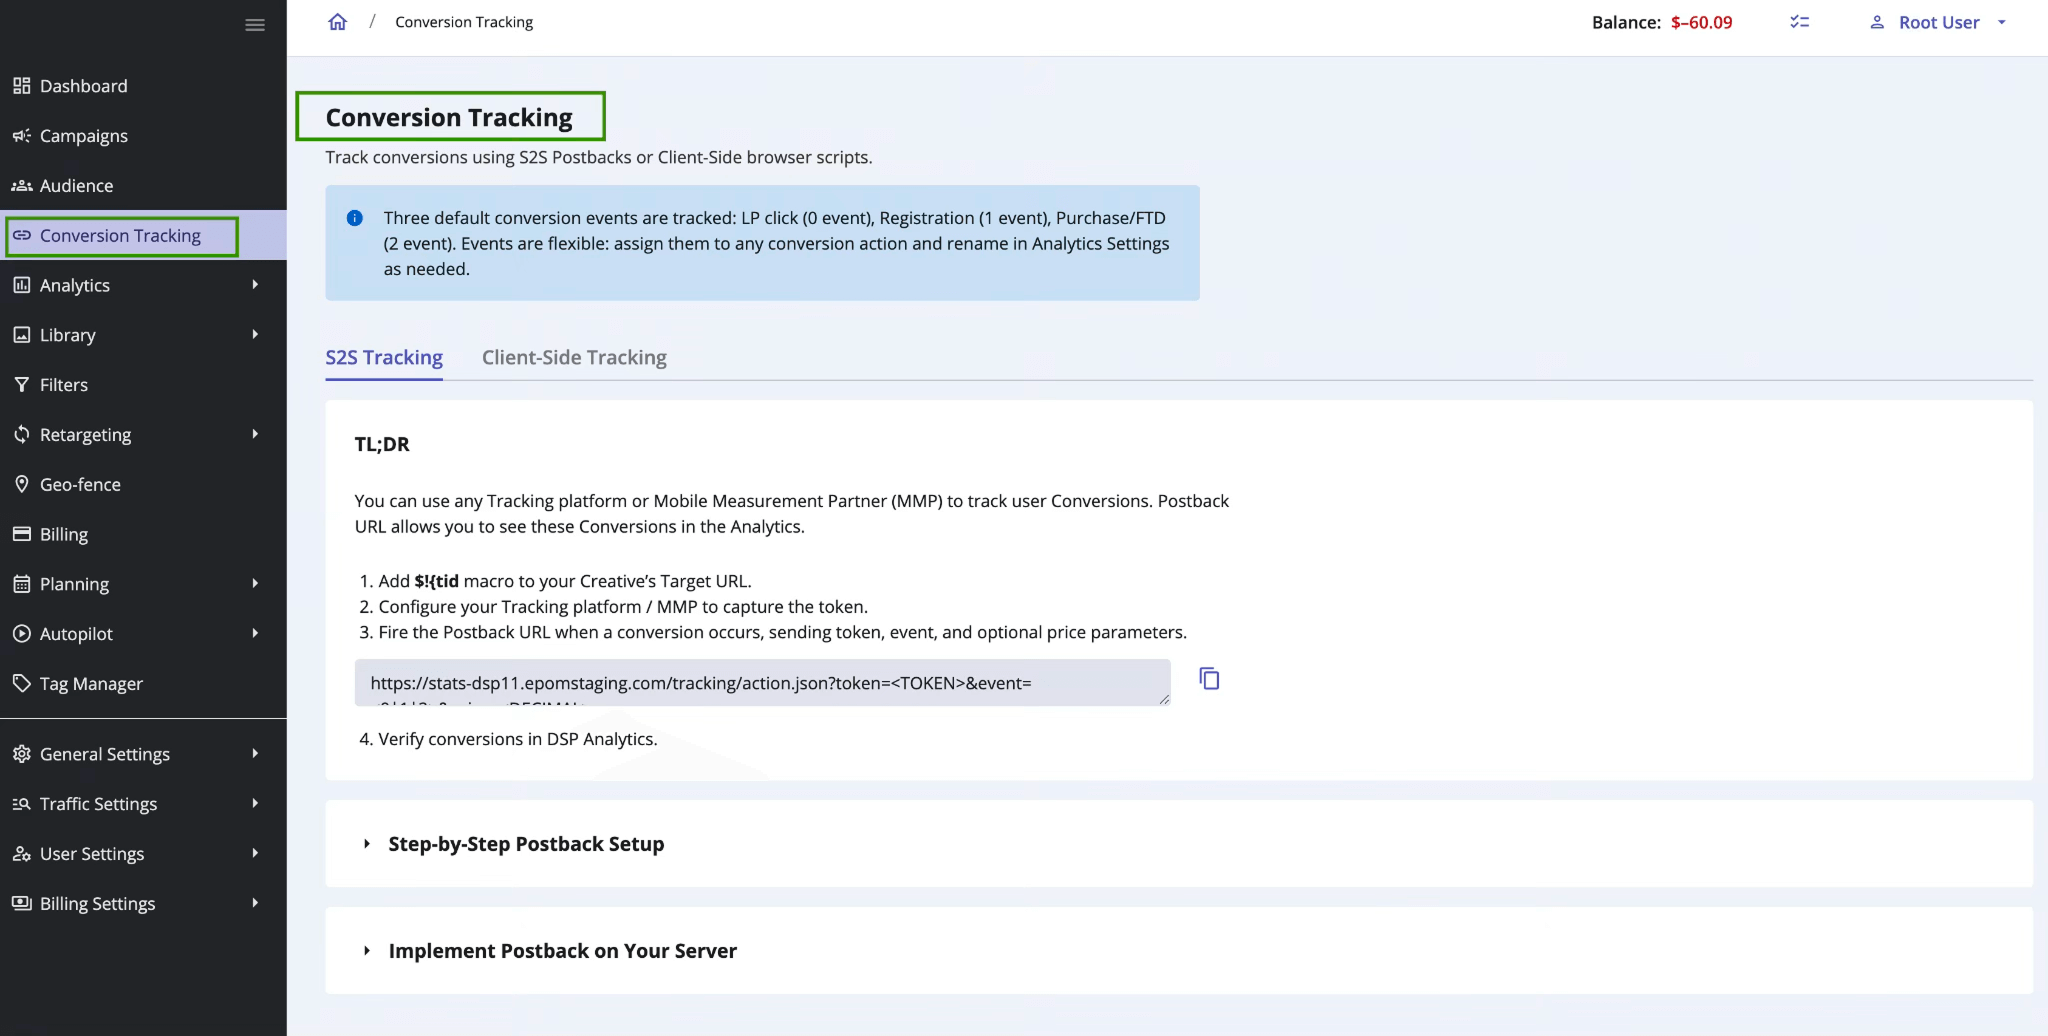2048x1036 pixels.
Task: Select the Campaigns megaphone icon
Action: point(22,136)
